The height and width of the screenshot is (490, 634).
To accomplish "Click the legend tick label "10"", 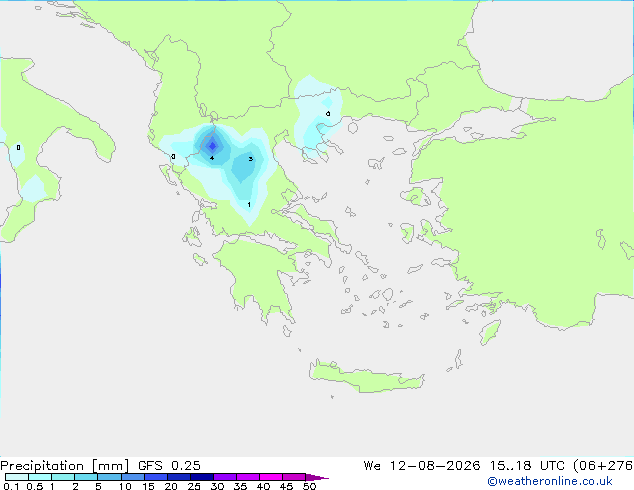I will tap(125, 486).
